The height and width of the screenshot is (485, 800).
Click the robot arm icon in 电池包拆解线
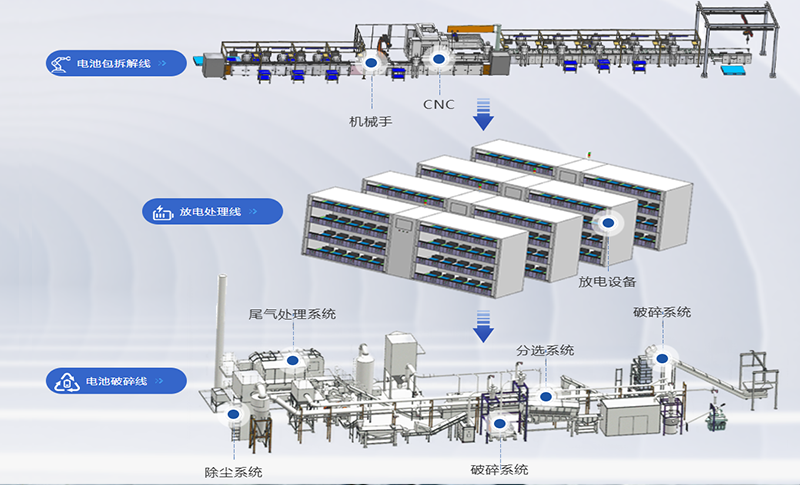click(x=62, y=64)
